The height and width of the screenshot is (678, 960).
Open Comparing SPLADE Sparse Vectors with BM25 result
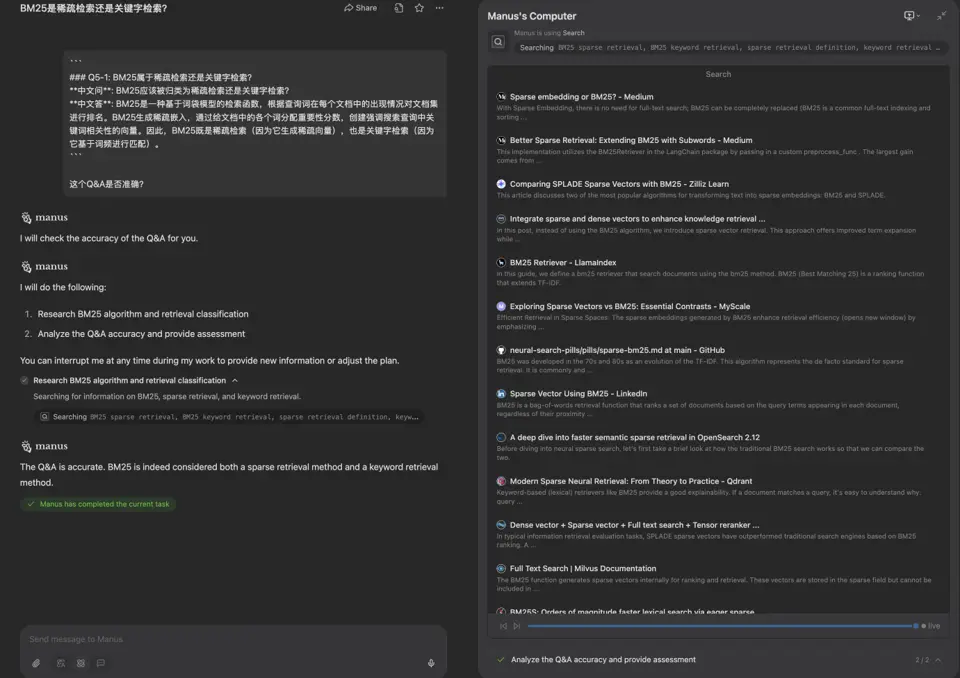click(x=620, y=184)
